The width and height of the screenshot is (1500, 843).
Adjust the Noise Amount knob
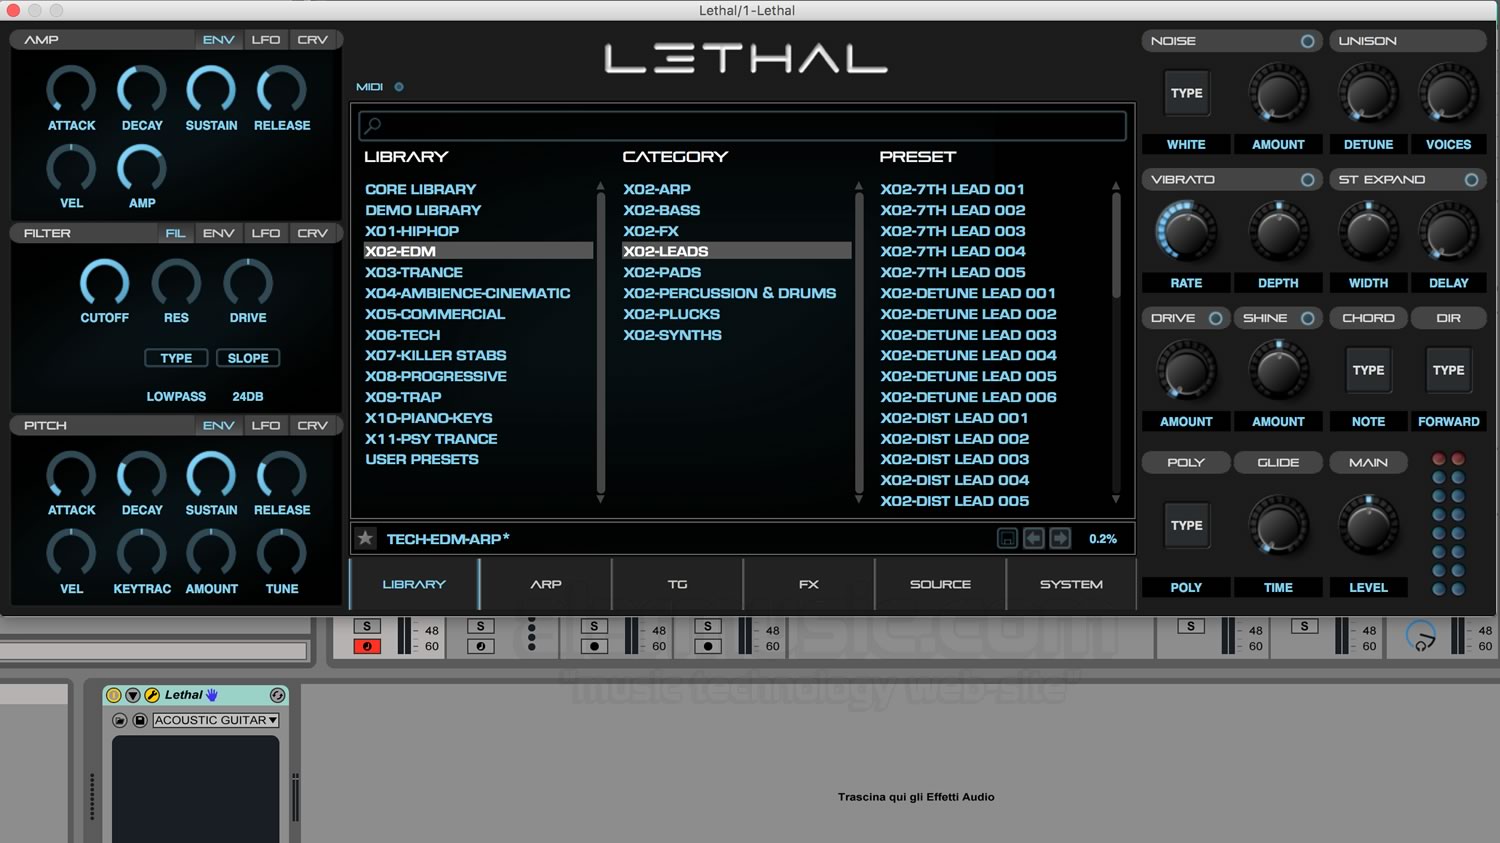point(1278,94)
